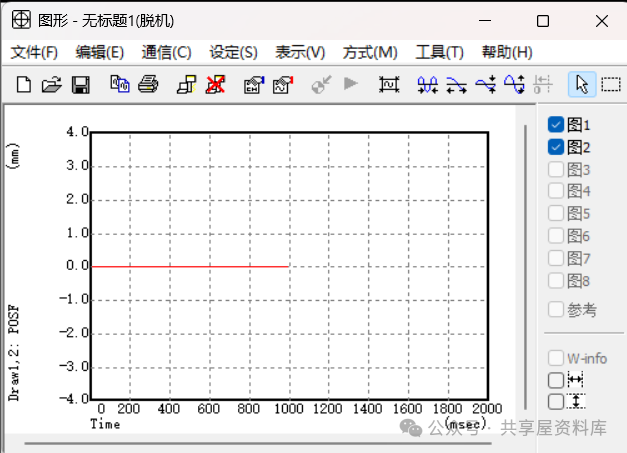Click the vertical scrollbar beside the graph
The height and width of the screenshot is (453, 627).
coord(525,267)
